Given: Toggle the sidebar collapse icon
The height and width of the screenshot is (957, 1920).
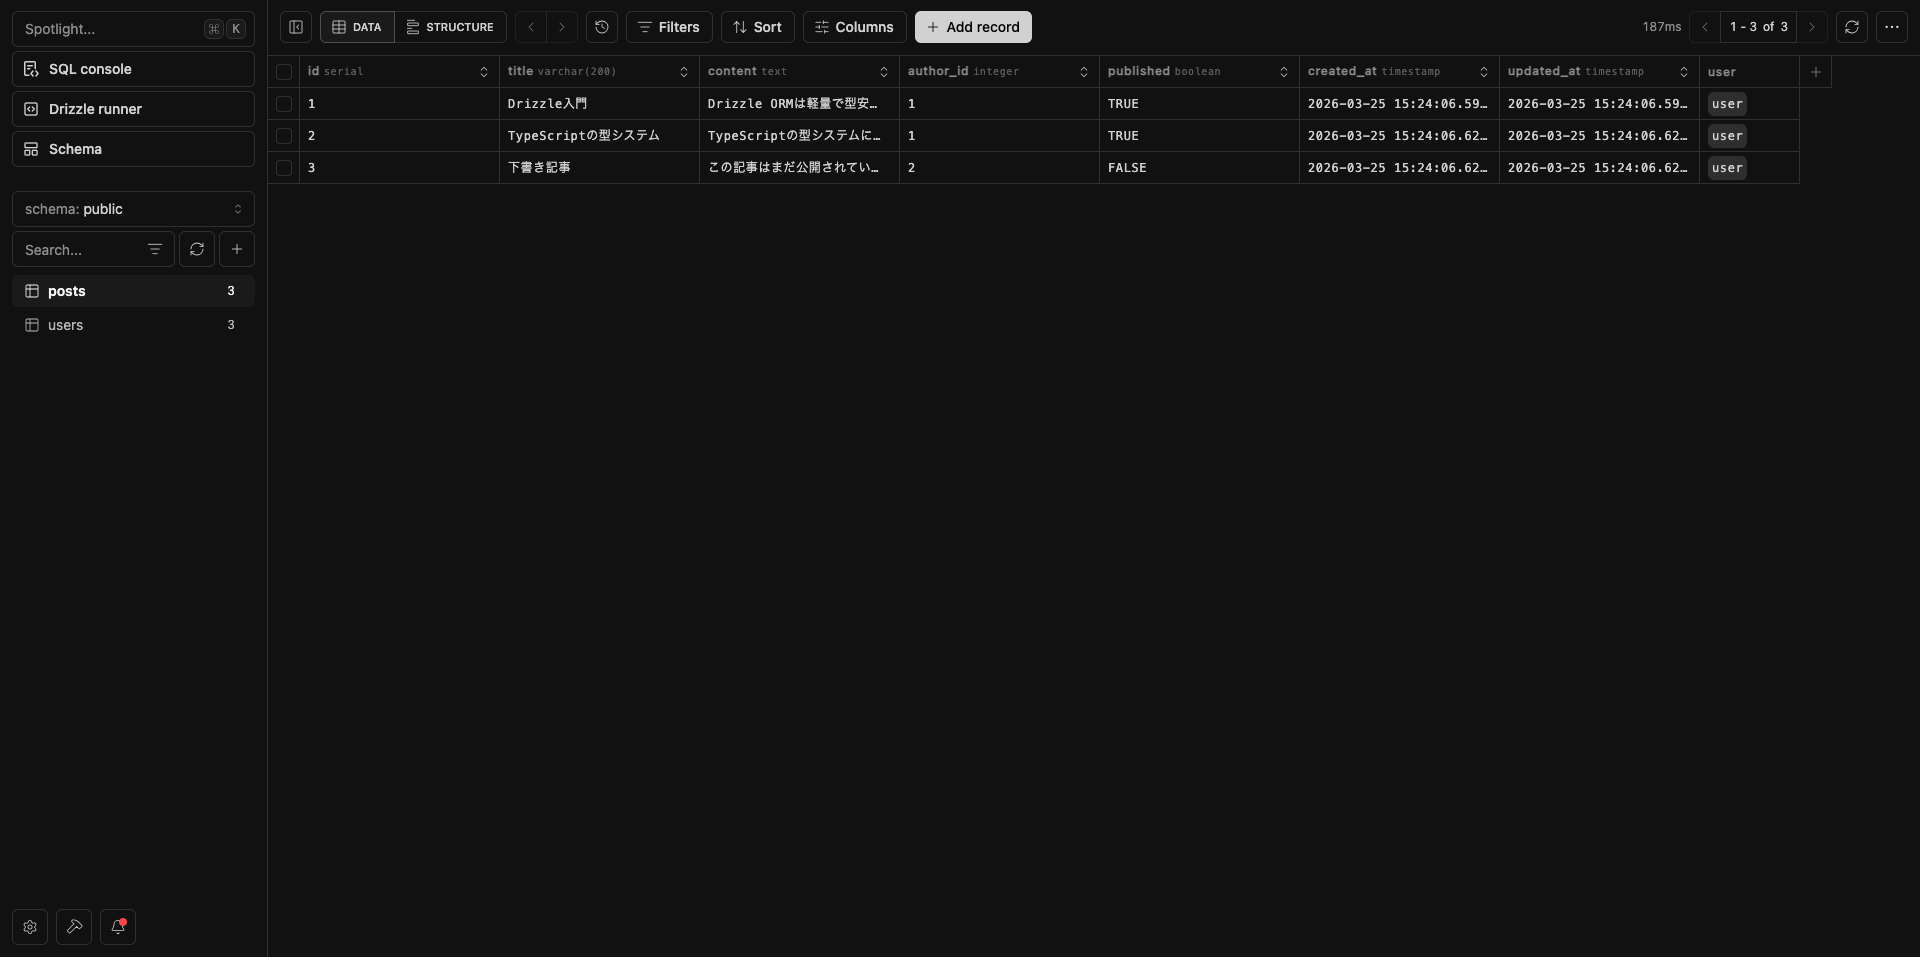Looking at the screenshot, I should (x=296, y=27).
